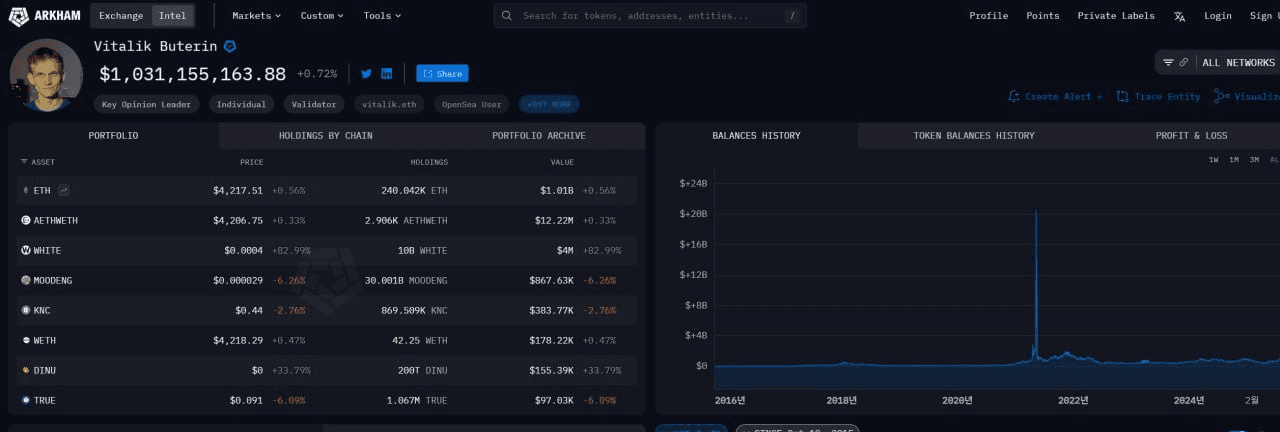Switch to Profit & Loss tab

click(1191, 135)
